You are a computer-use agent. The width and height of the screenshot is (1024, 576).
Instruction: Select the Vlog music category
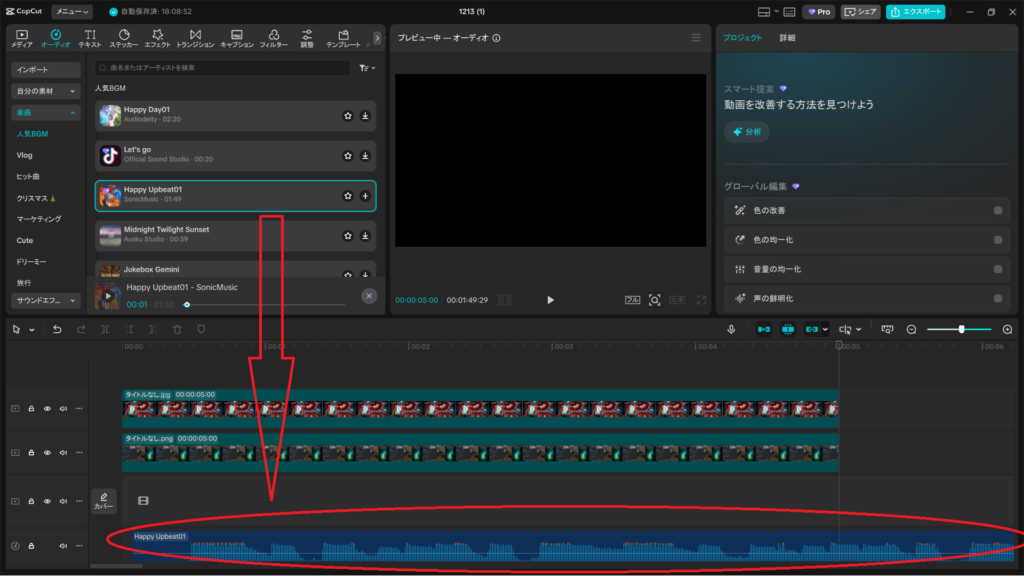(x=25, y=155)
